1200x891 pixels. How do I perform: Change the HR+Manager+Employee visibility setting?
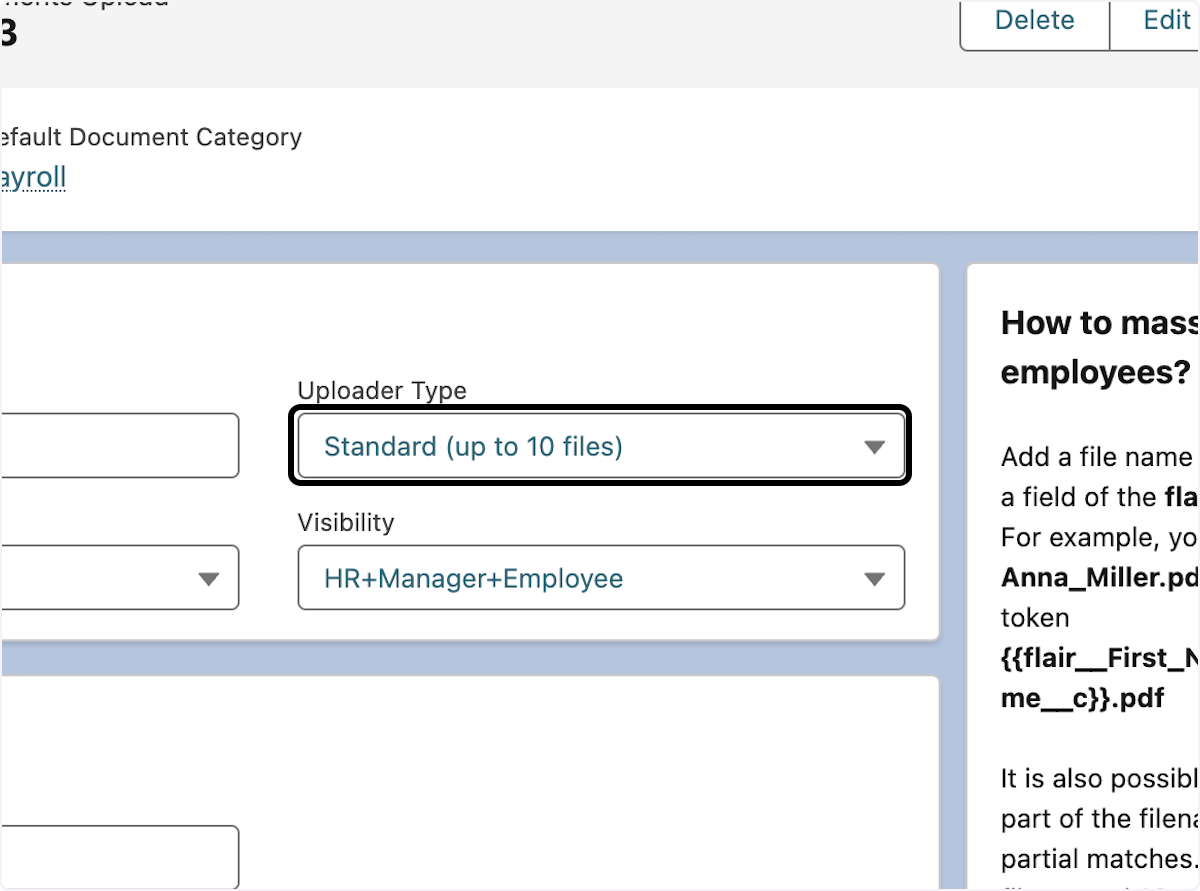[474, 578]
